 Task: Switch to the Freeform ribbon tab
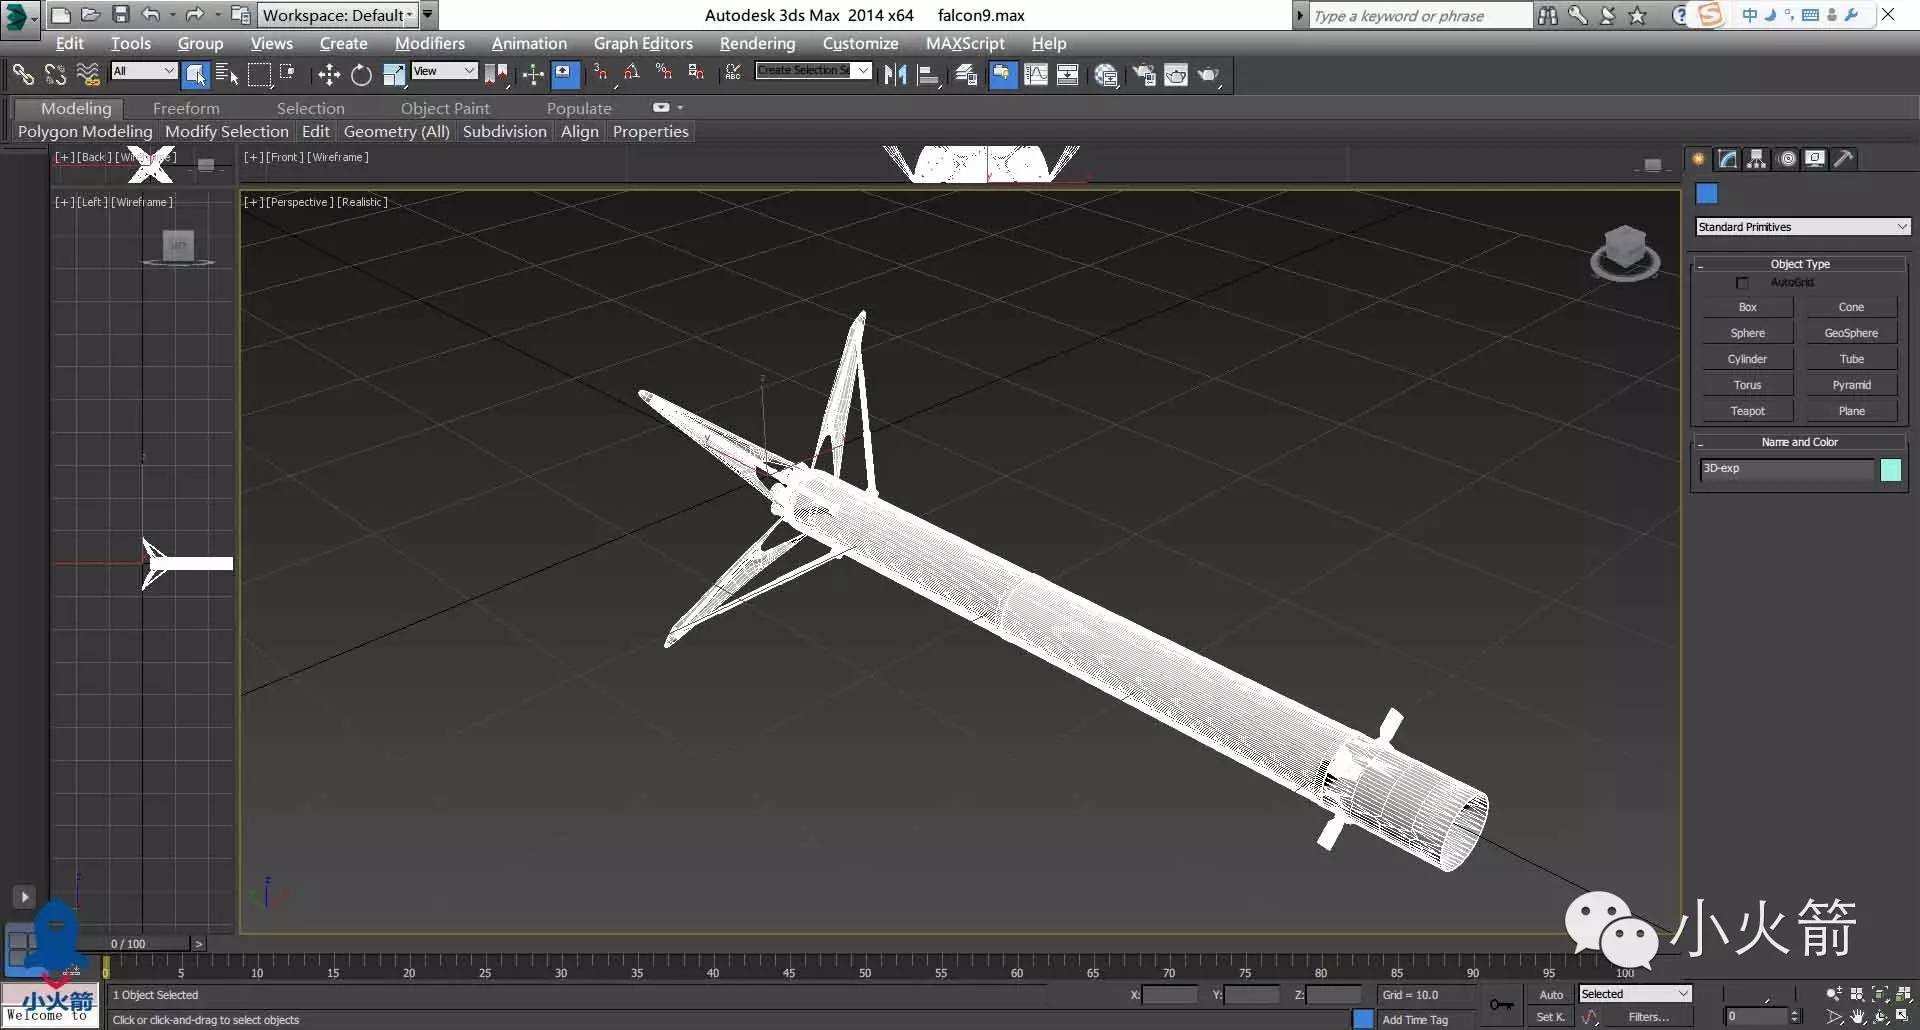click(186, 108)
